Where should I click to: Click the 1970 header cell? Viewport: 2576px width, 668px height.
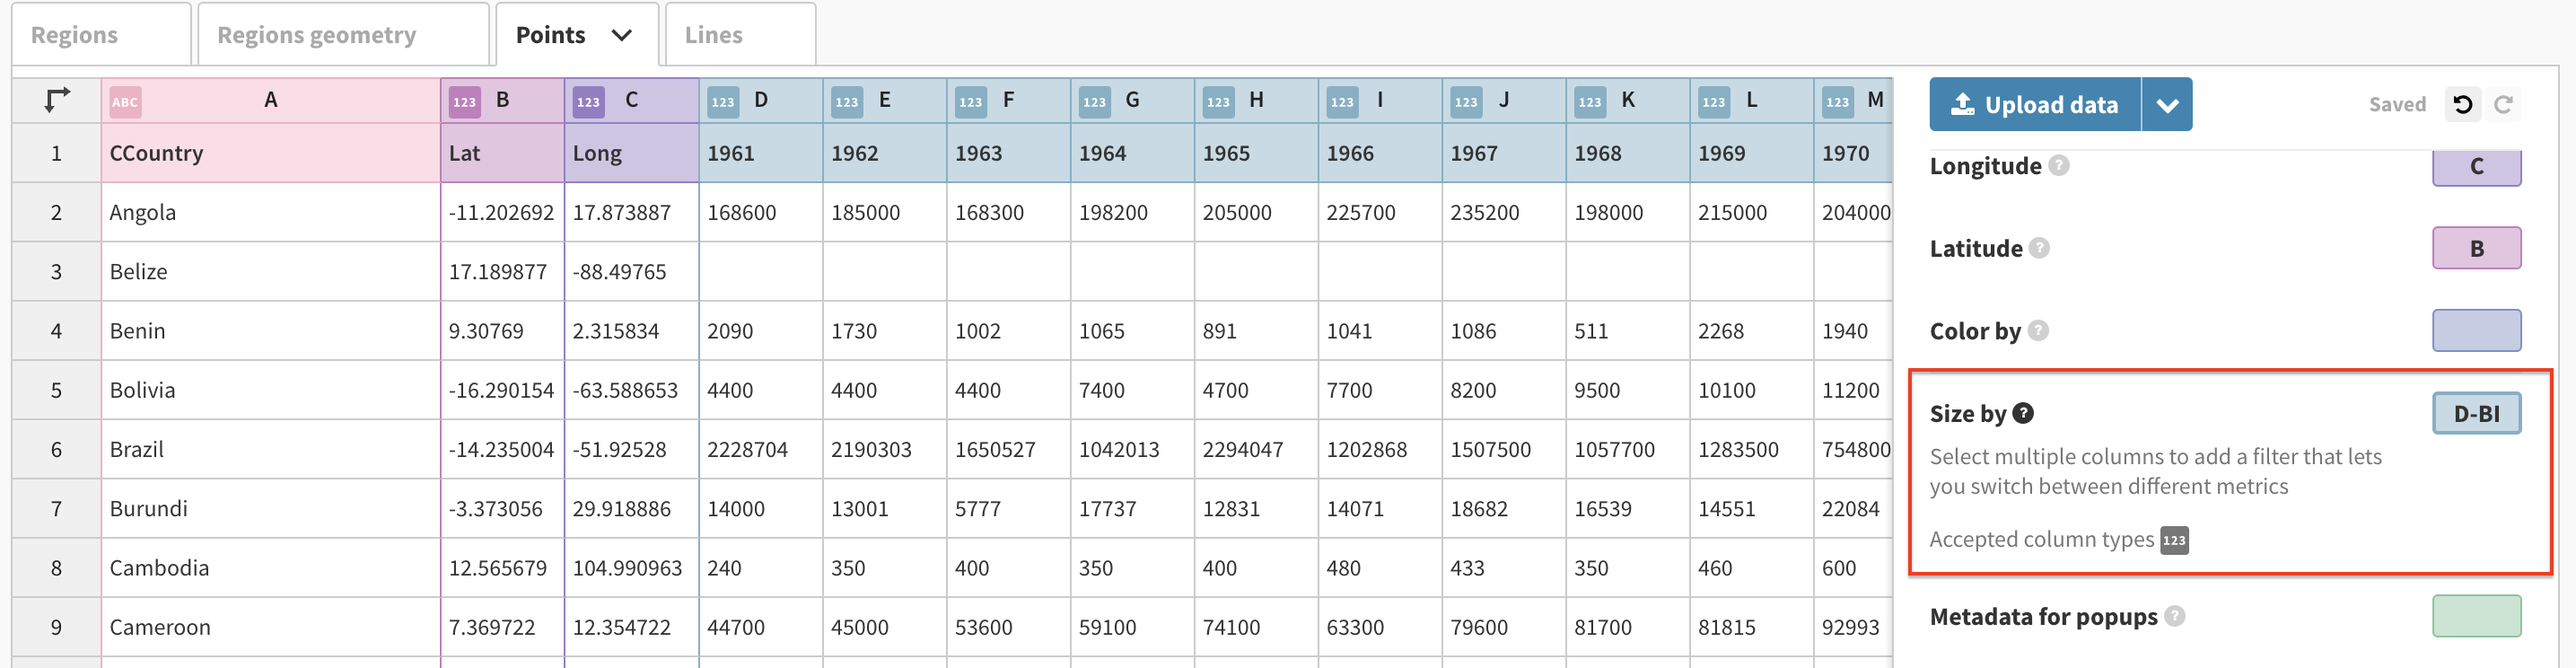(1852, 153)
